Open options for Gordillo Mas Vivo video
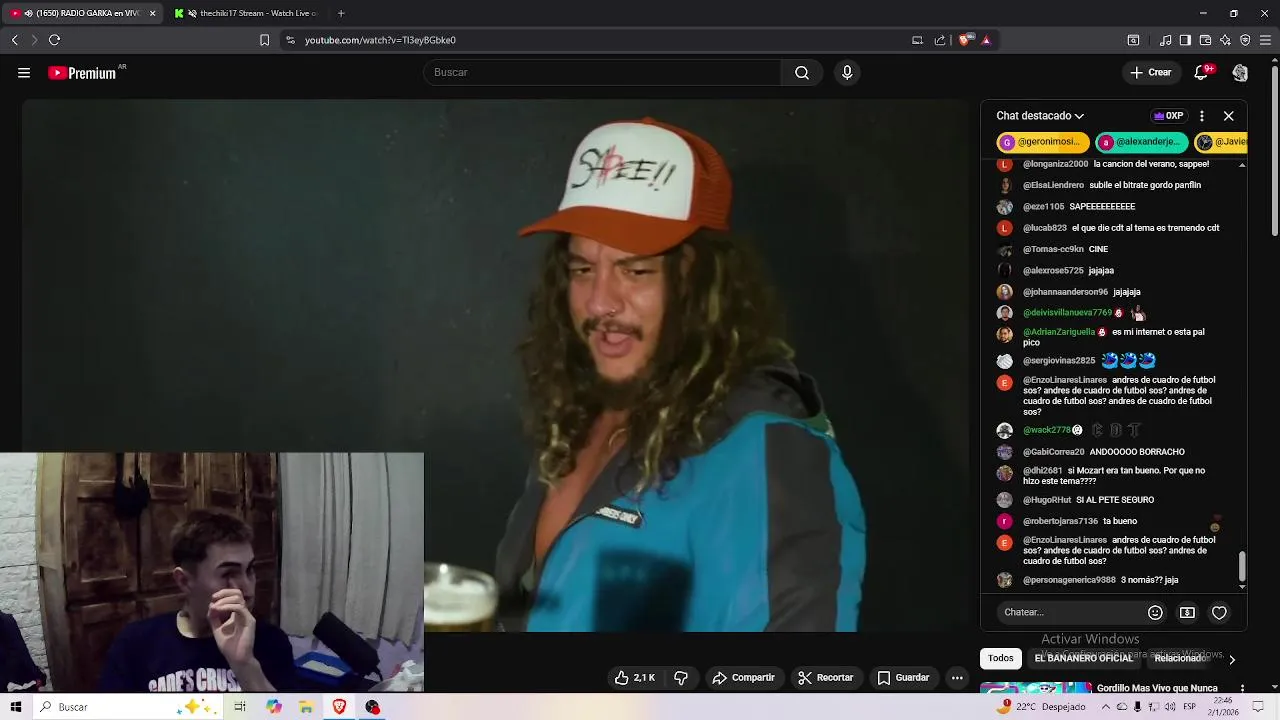 pos(1242,688)
